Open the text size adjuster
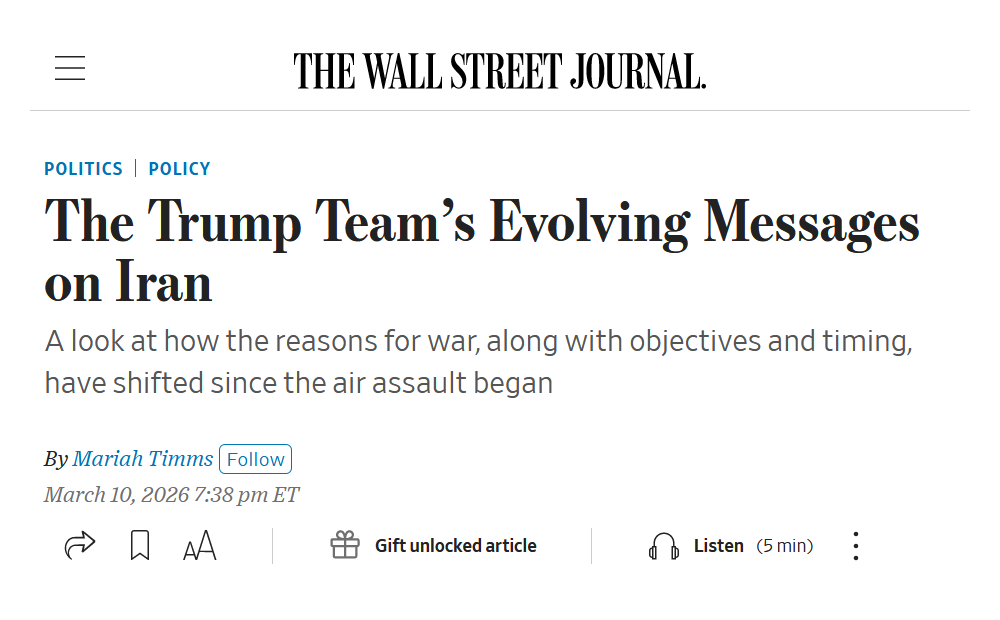Image resolution: width=1000 pixels, height=620 pixels. [x=200, y=546]
